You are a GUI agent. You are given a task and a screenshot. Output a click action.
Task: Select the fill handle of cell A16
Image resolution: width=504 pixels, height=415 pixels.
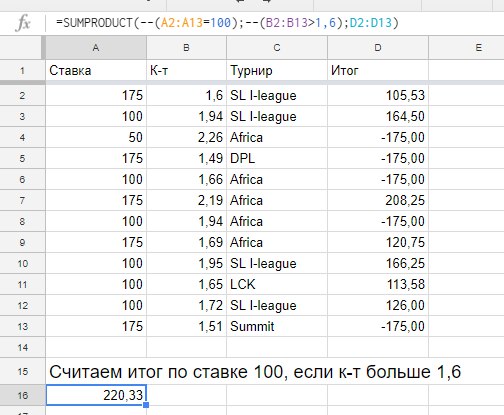[x=146, y=405]
